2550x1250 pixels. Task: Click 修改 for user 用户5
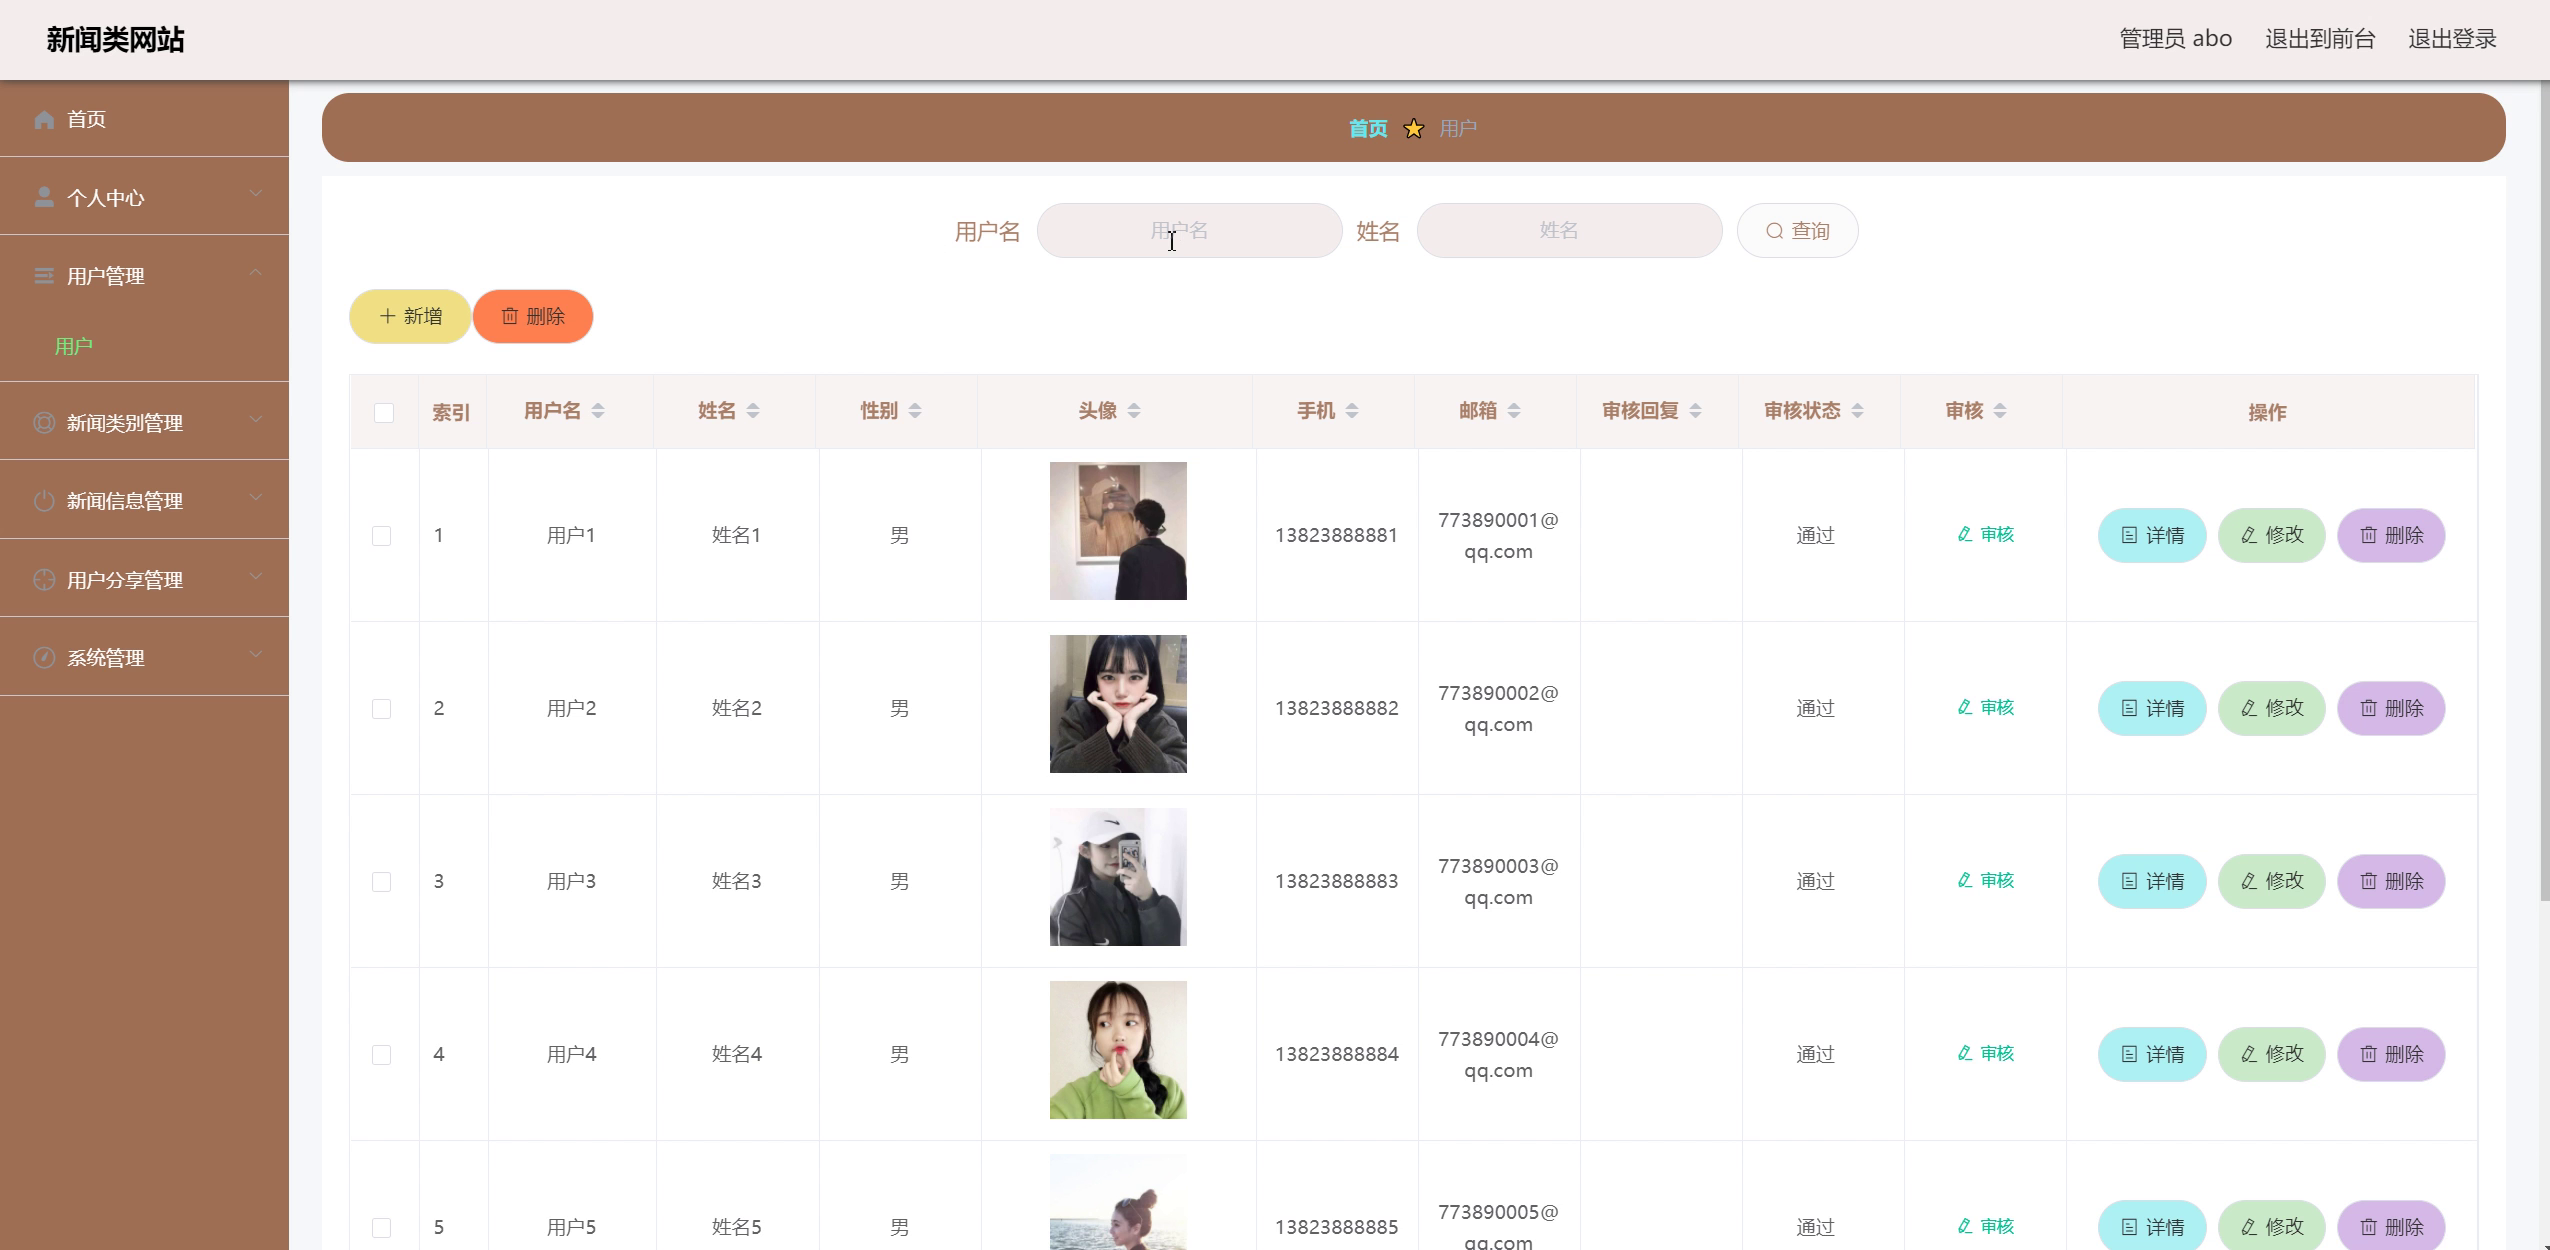tap(2272, 1226)
